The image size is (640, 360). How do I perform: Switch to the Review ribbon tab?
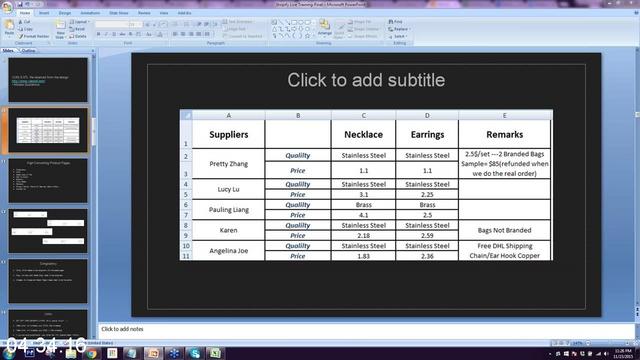click(144, 13)
